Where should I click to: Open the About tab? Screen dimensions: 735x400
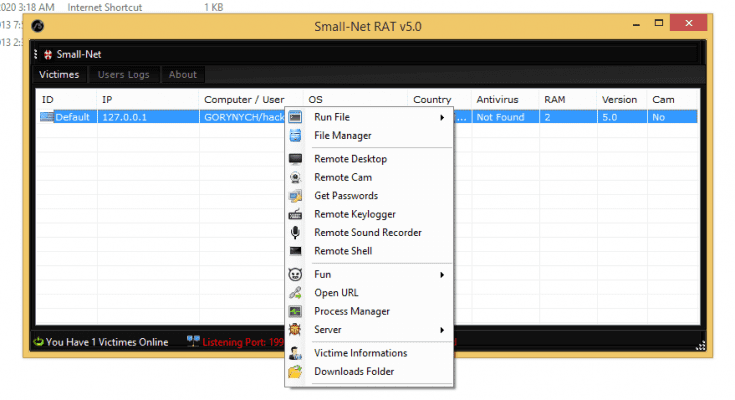pyautogui.click(x=182, y=75)
